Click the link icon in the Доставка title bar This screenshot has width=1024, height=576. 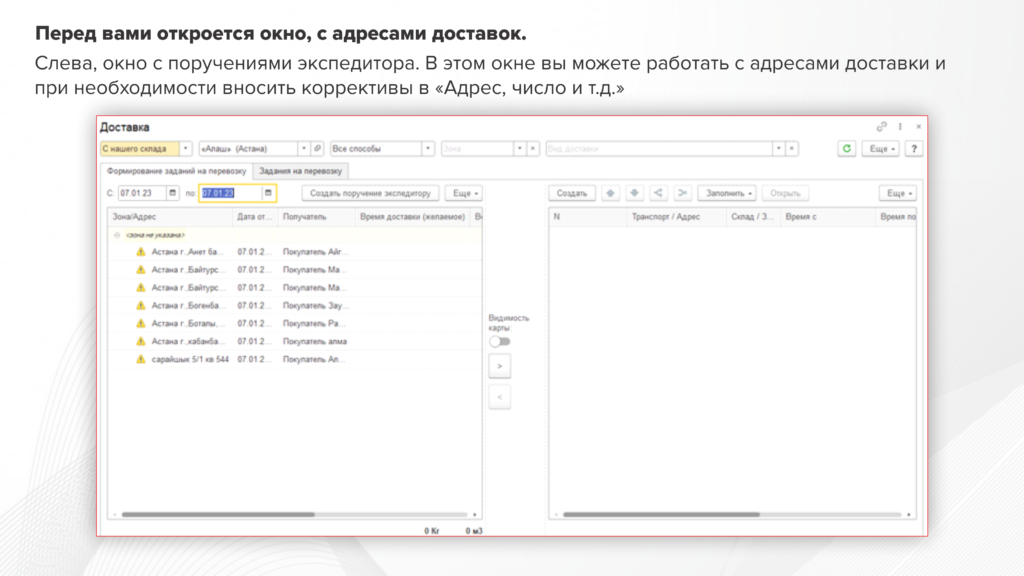tap(881, 127)
